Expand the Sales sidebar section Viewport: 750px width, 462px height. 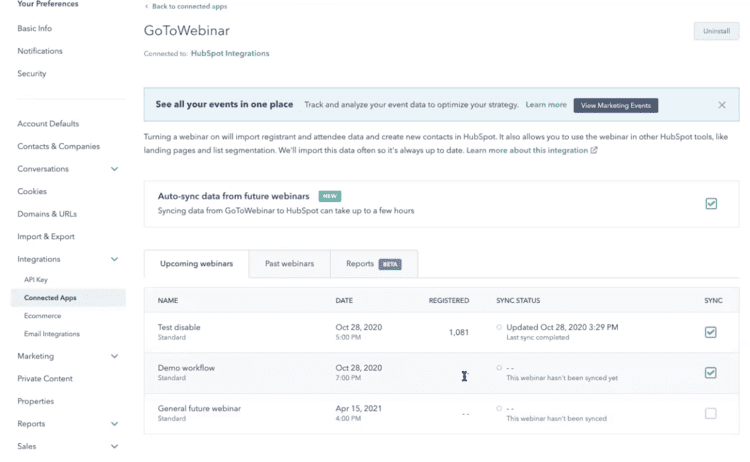(x=114, y=446)
